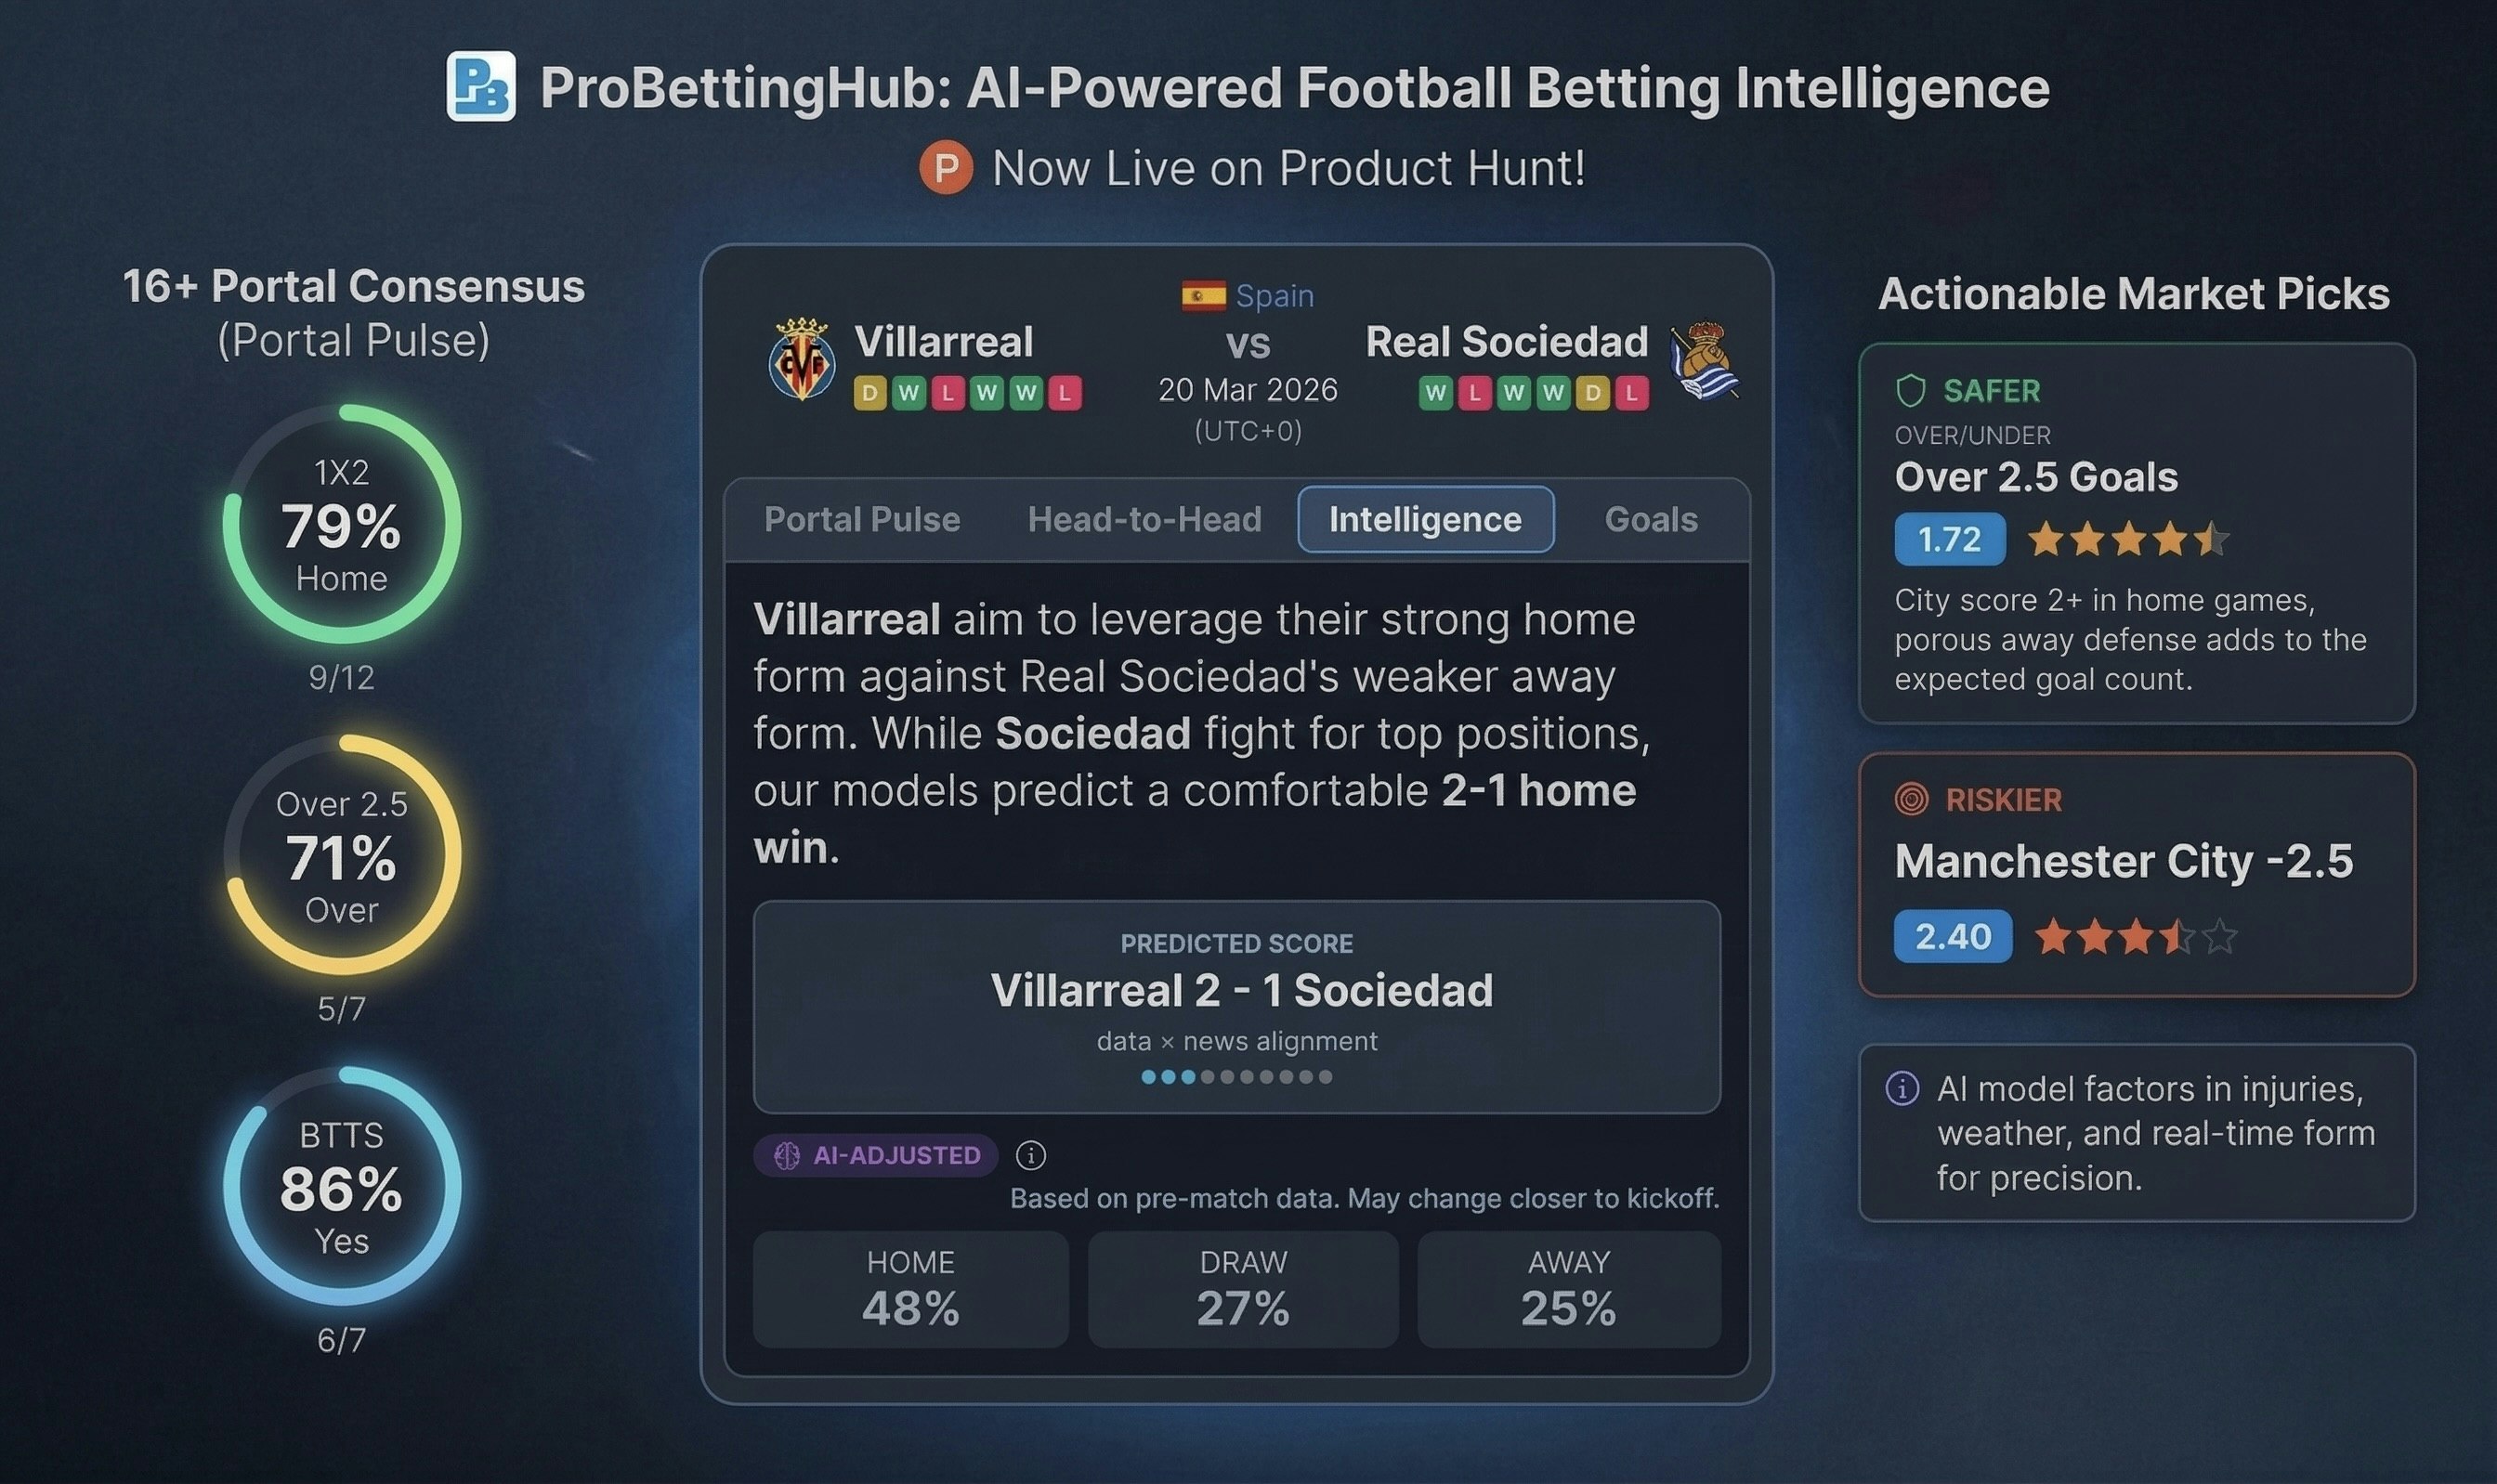
Task: Open the Product Hunt icon
Action: [x=947, y=168]
